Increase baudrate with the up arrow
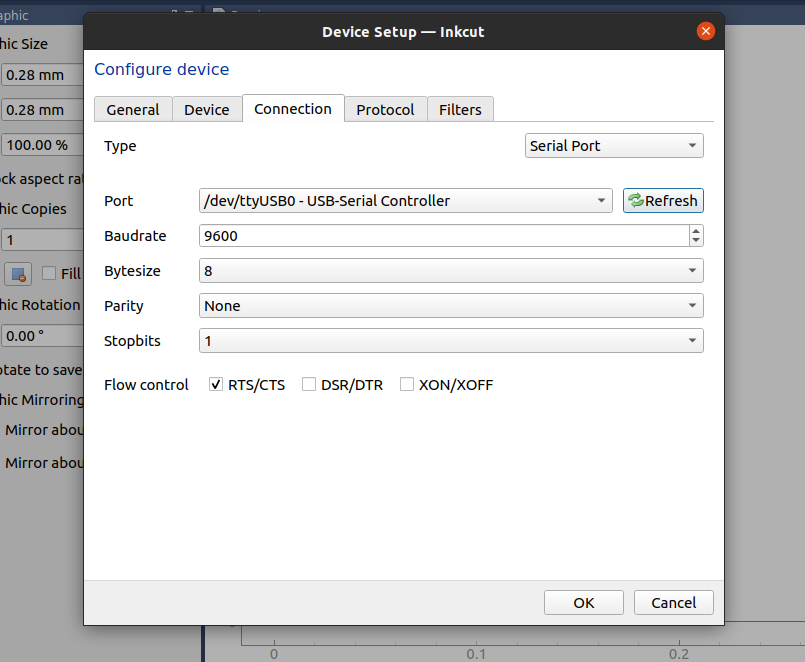 click(696, 231)
